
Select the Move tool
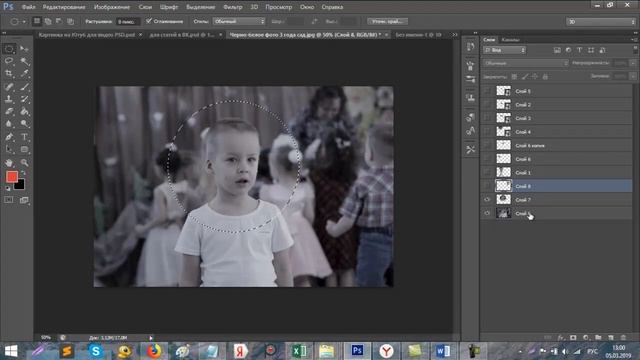pyautogui.click(x=24, y=49)
